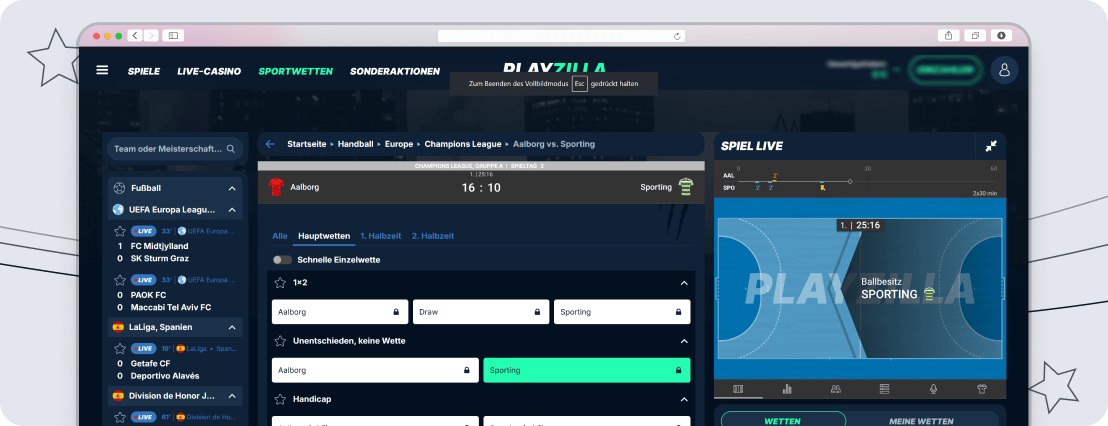The height and width of the screenshot is (426, 1108).
Task: Select the Meine Wetten tab
Action: point(921,421)
